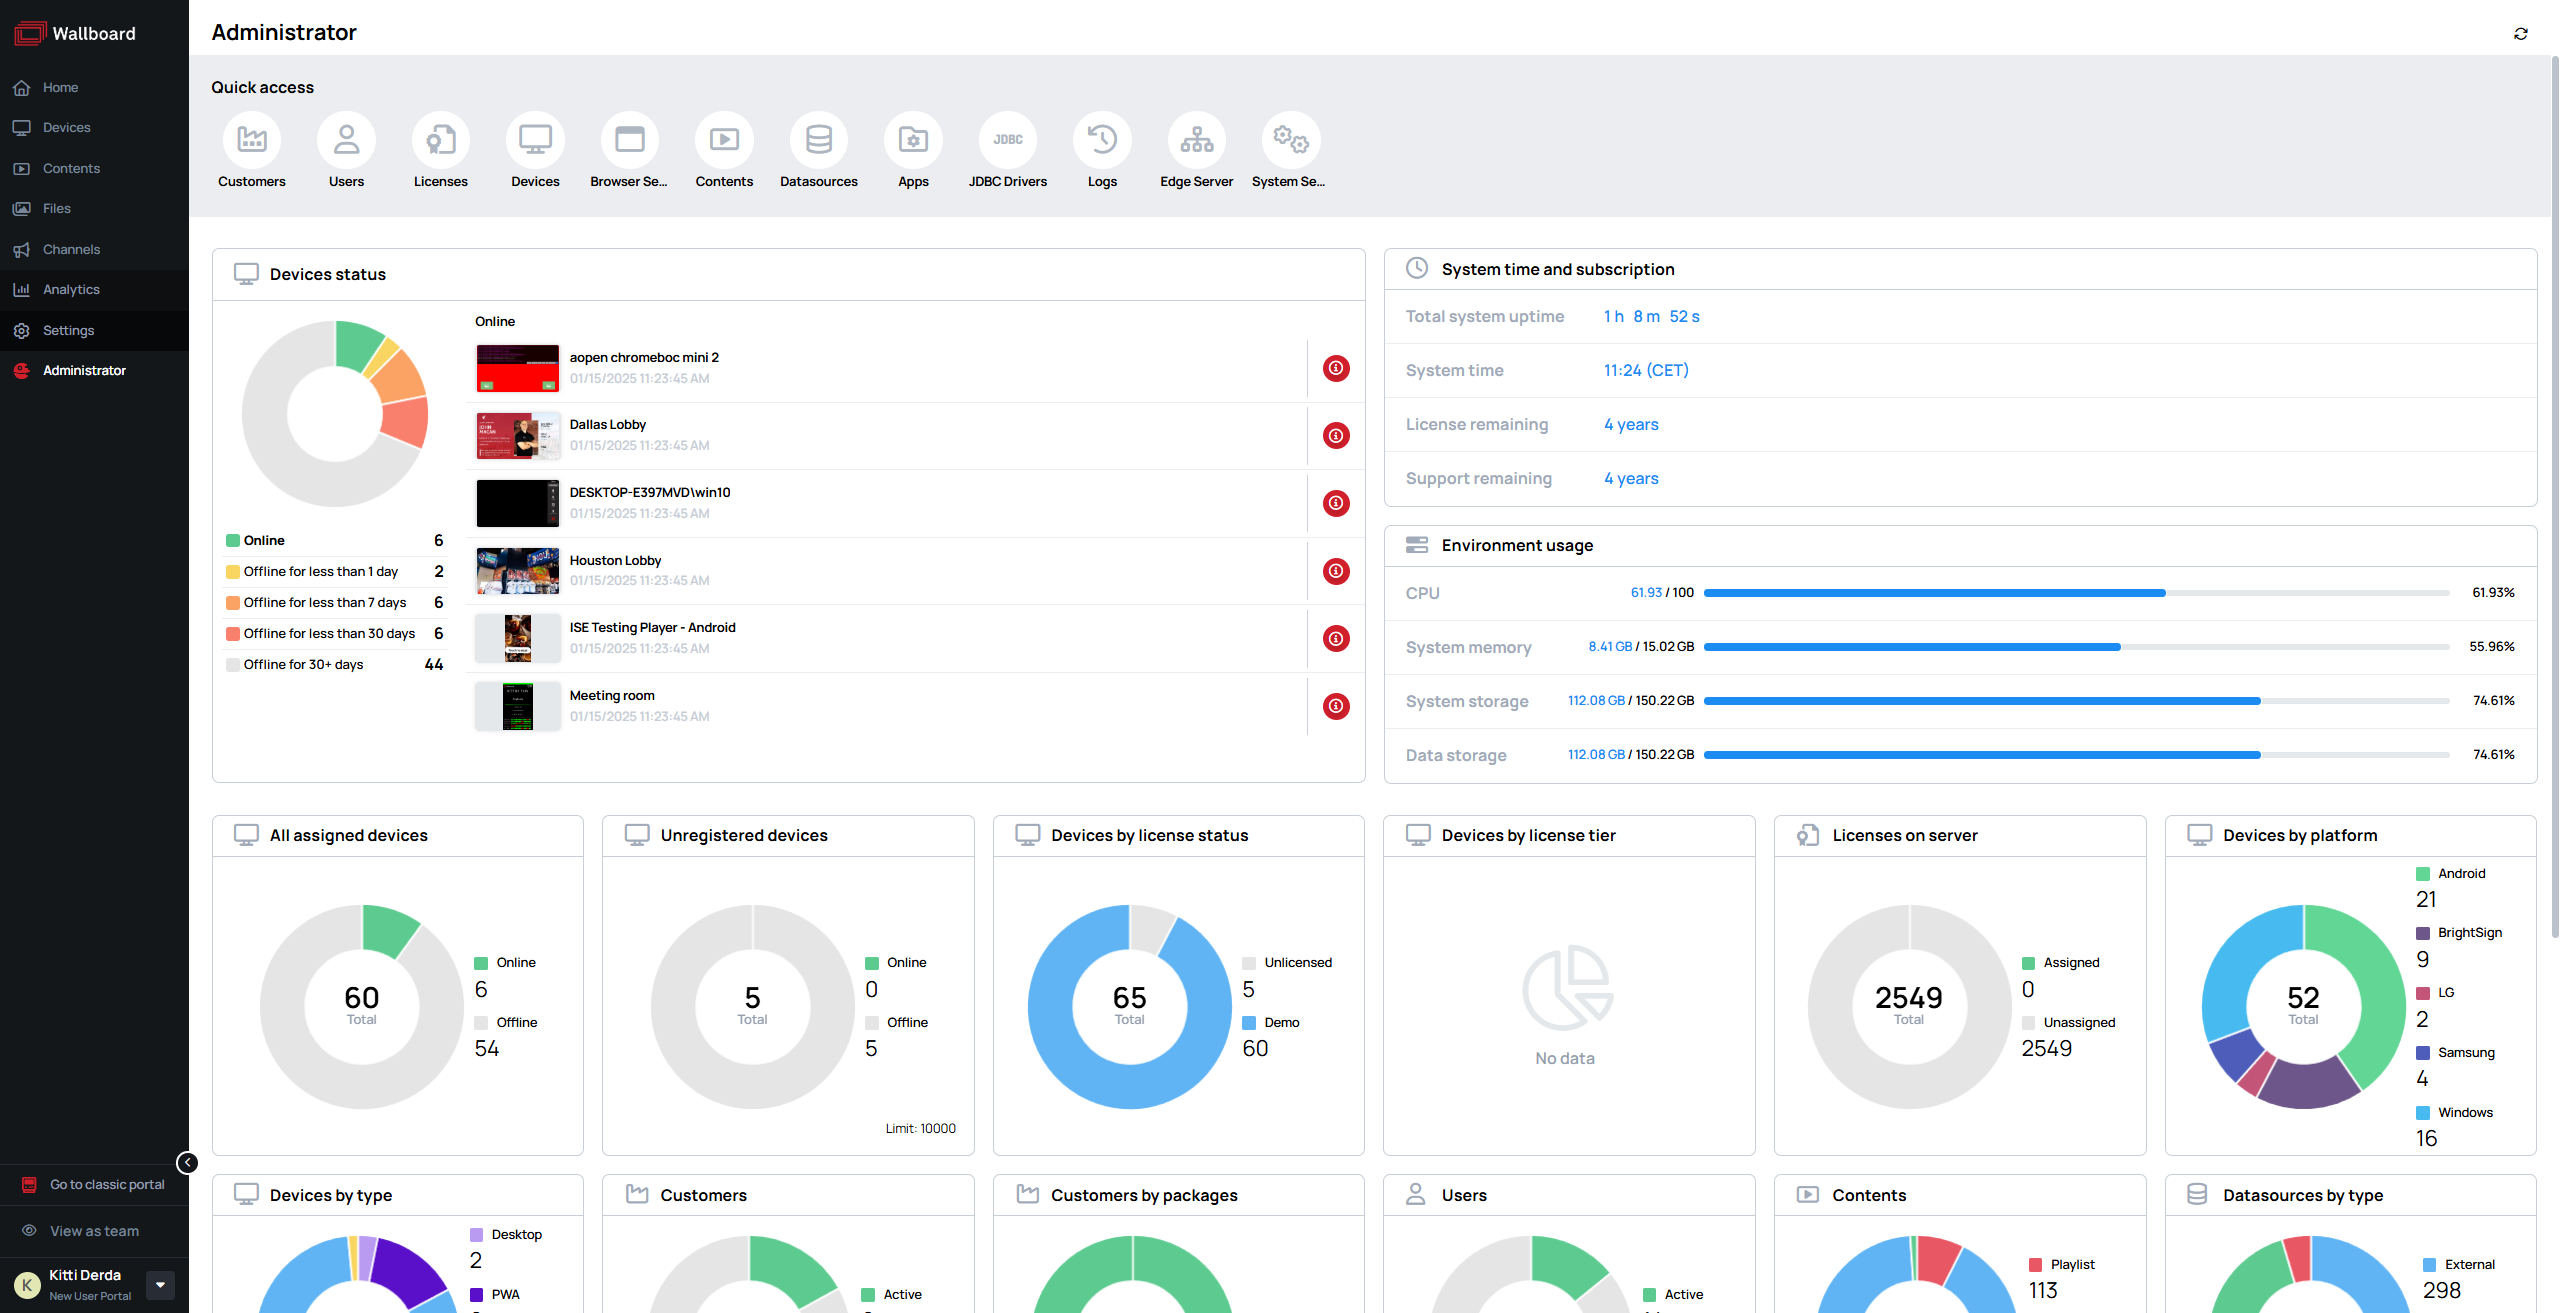
Task: Open System Settings from quick access
Action: tap(1290, 141)
